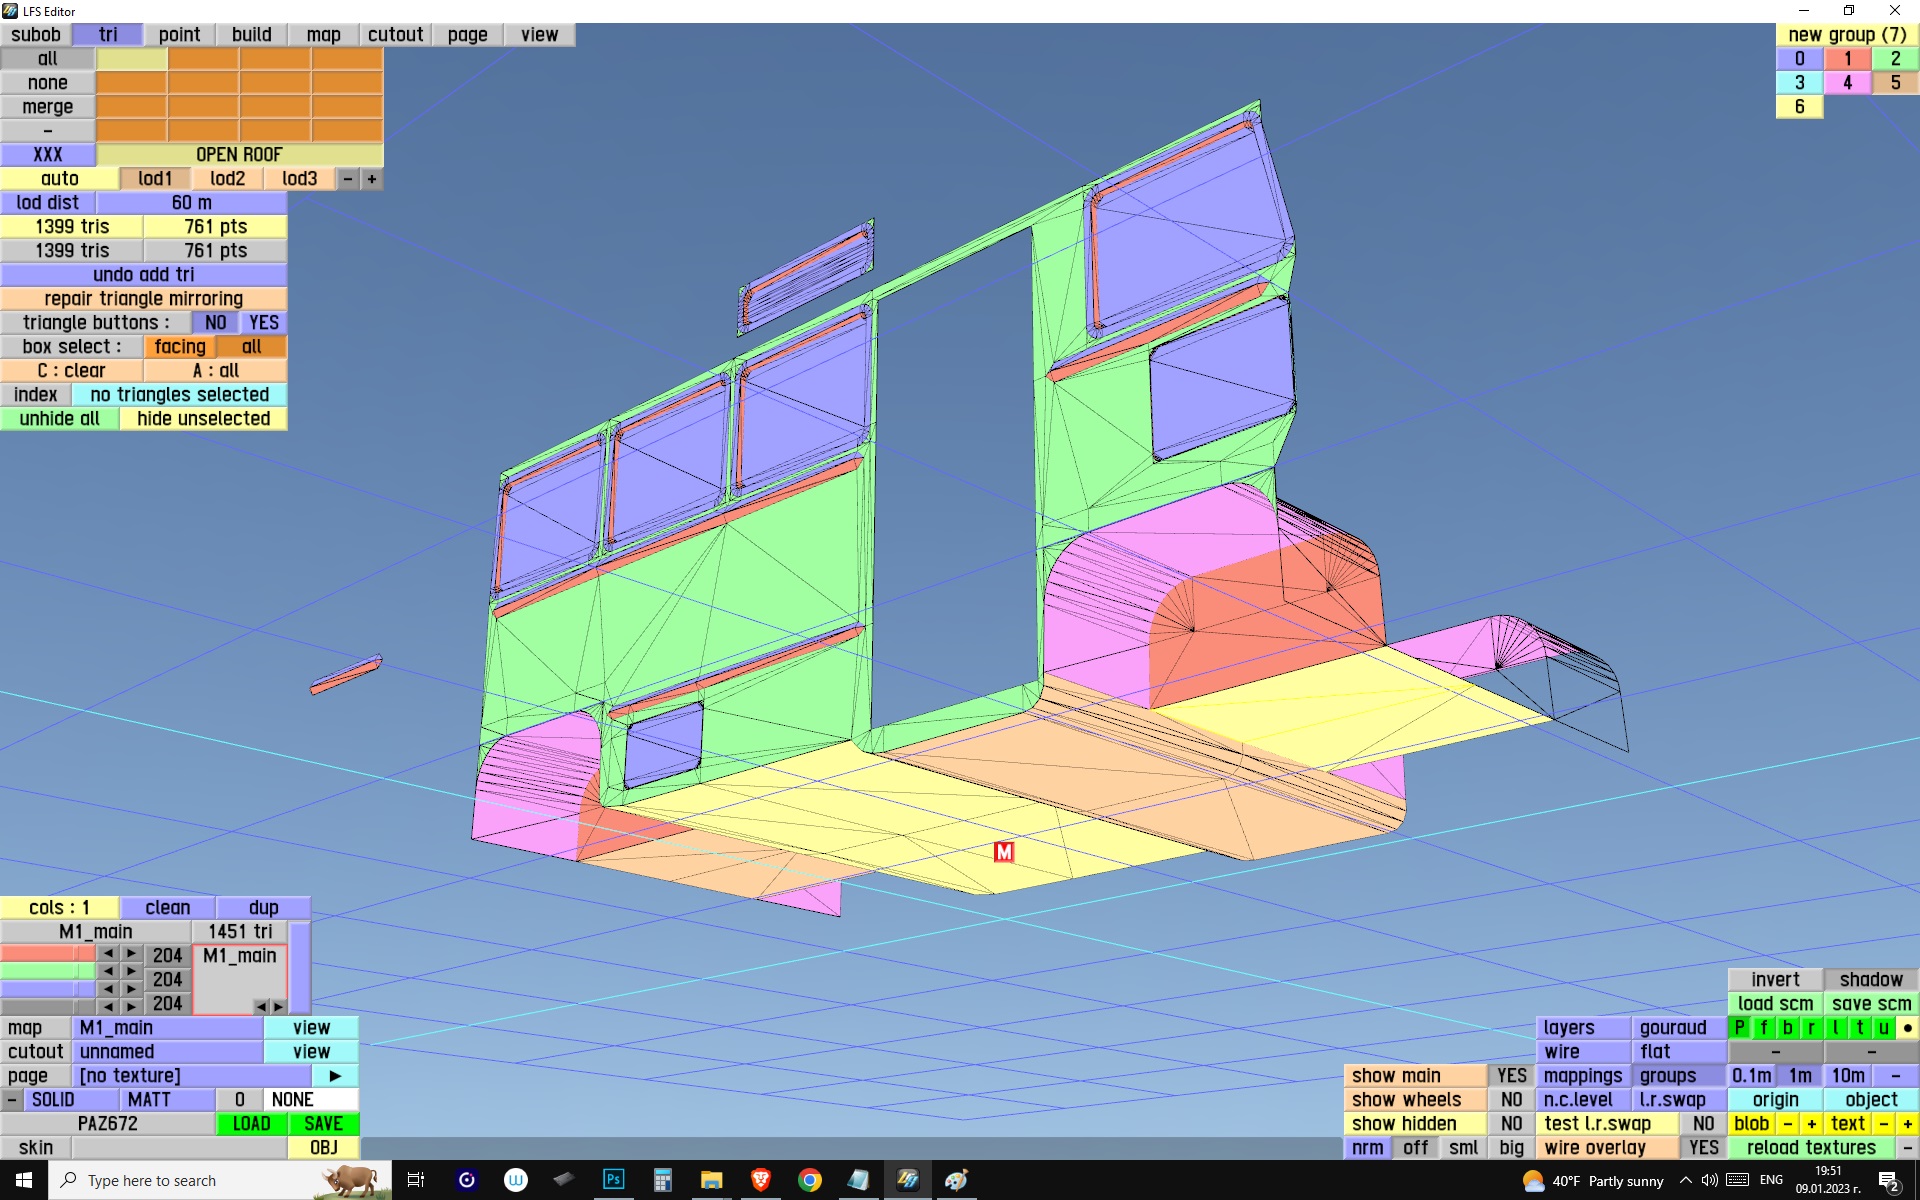Click repair triangle mirroring
1920x1200 pixels.
click(143, 299)
